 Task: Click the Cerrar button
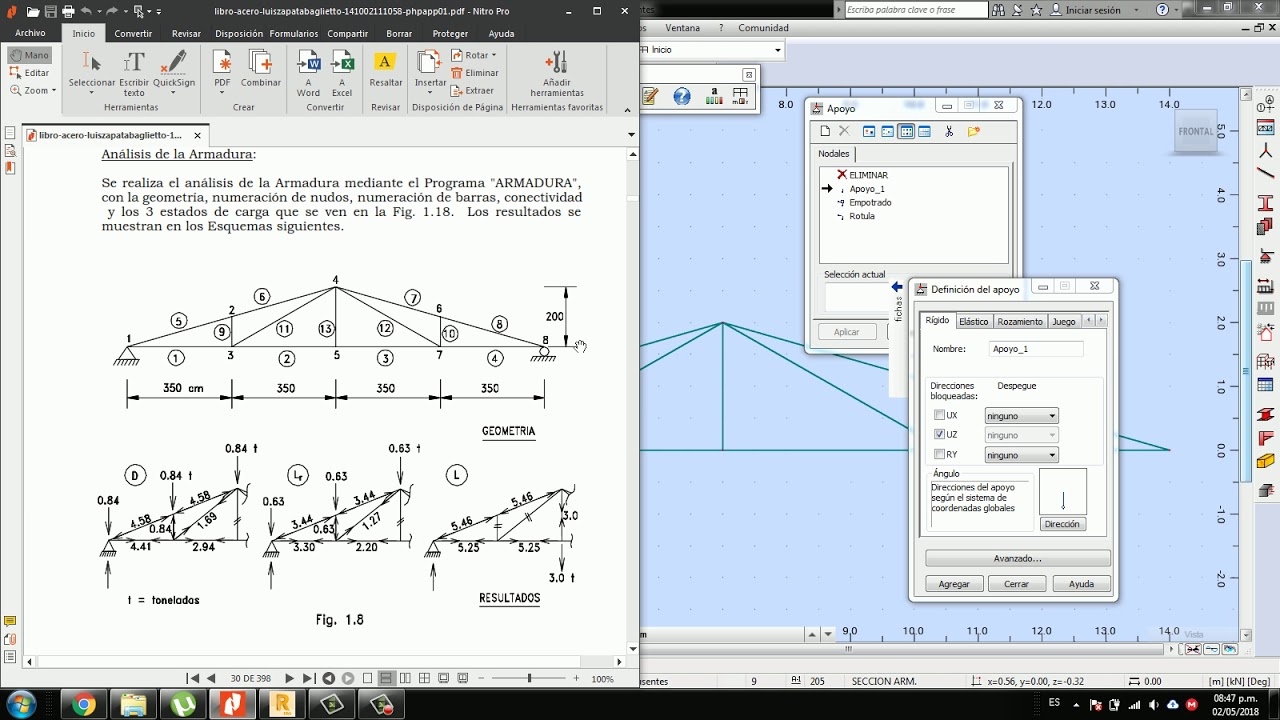(1017, 584)
